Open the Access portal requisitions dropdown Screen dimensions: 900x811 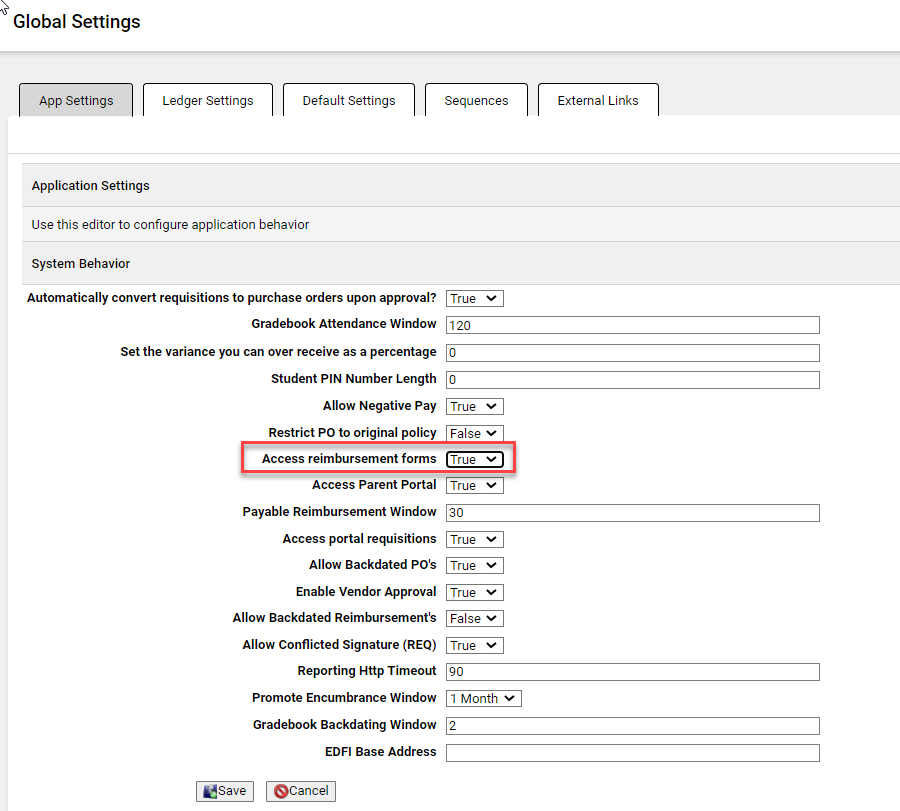[473, 539]
